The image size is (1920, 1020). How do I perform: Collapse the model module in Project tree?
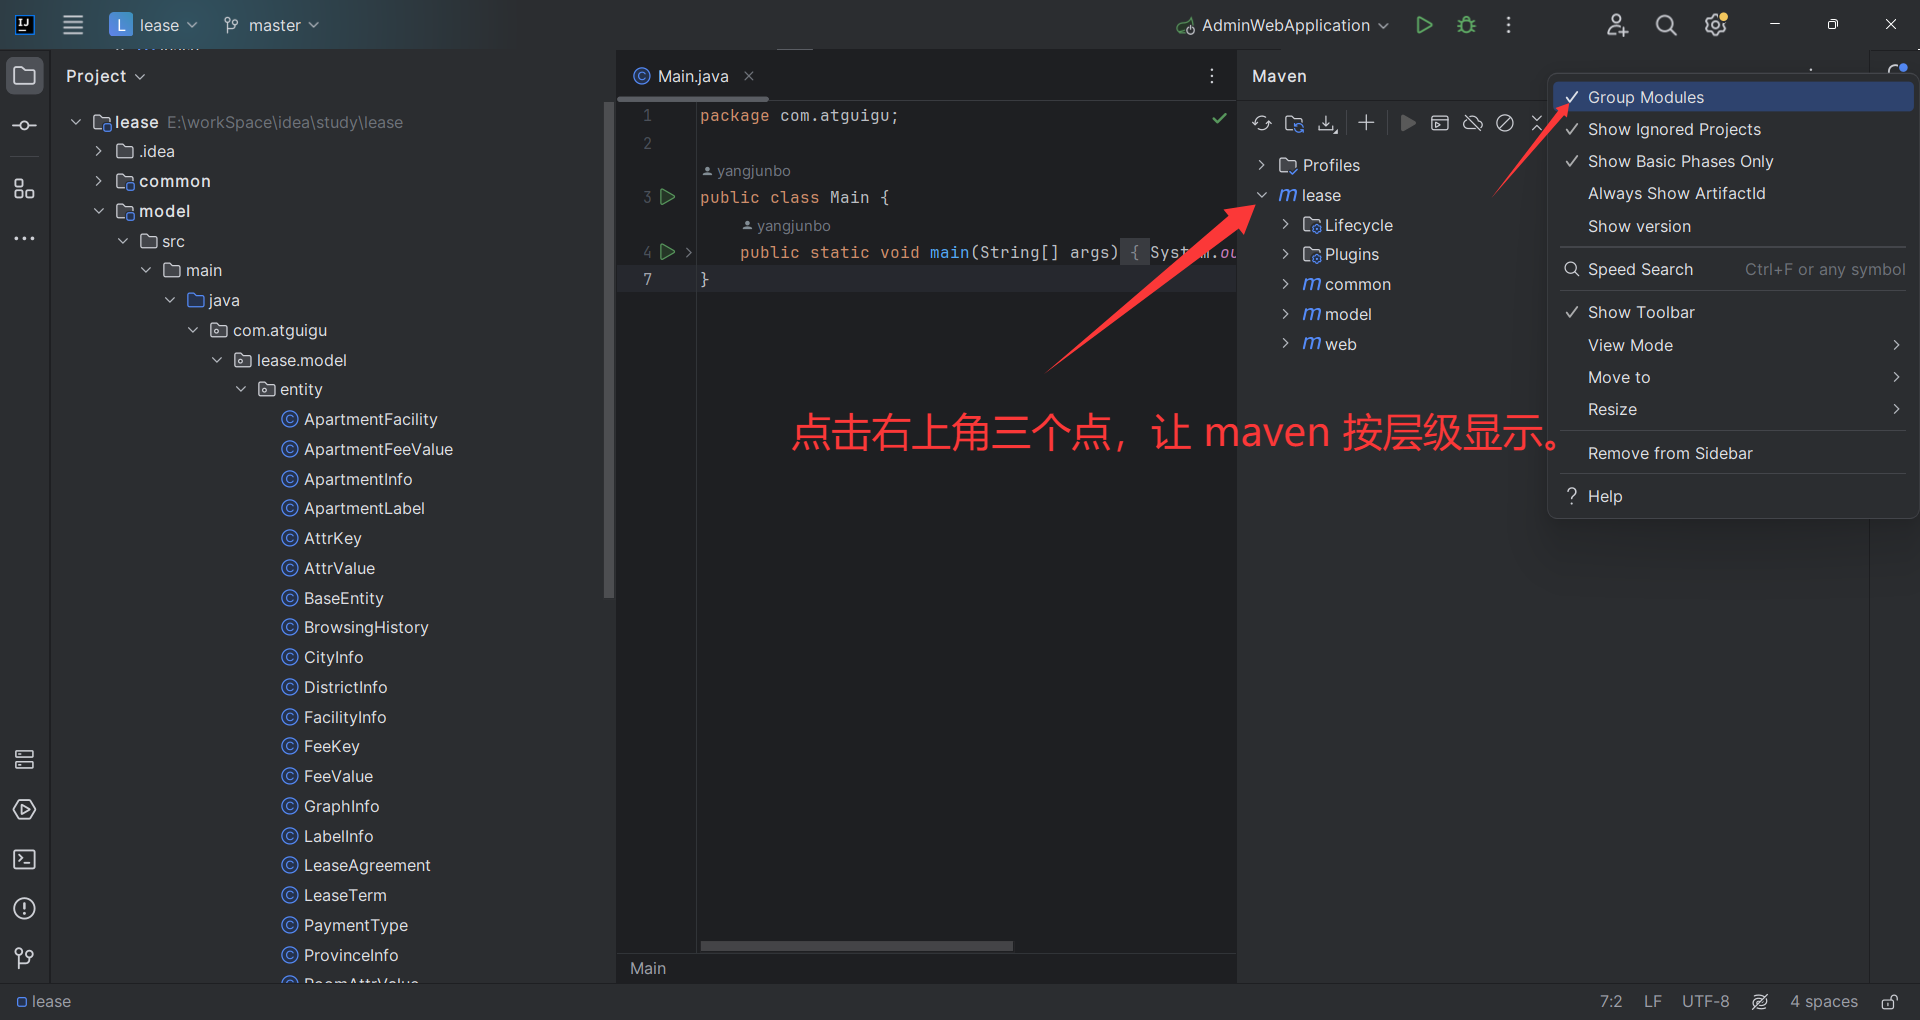point(99,211)
